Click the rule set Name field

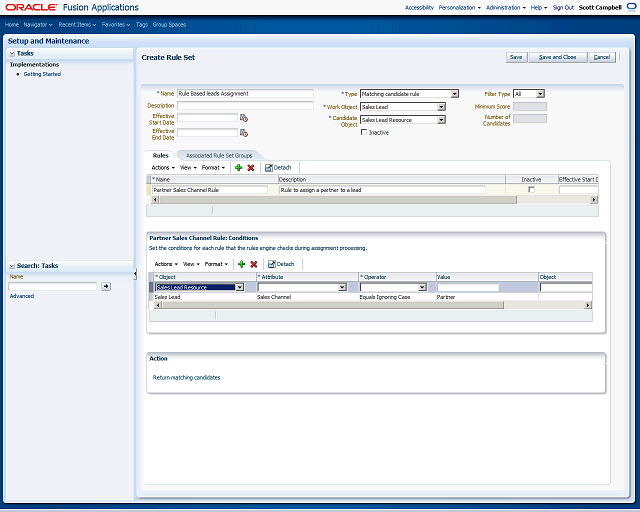click(x=245, y=93)
